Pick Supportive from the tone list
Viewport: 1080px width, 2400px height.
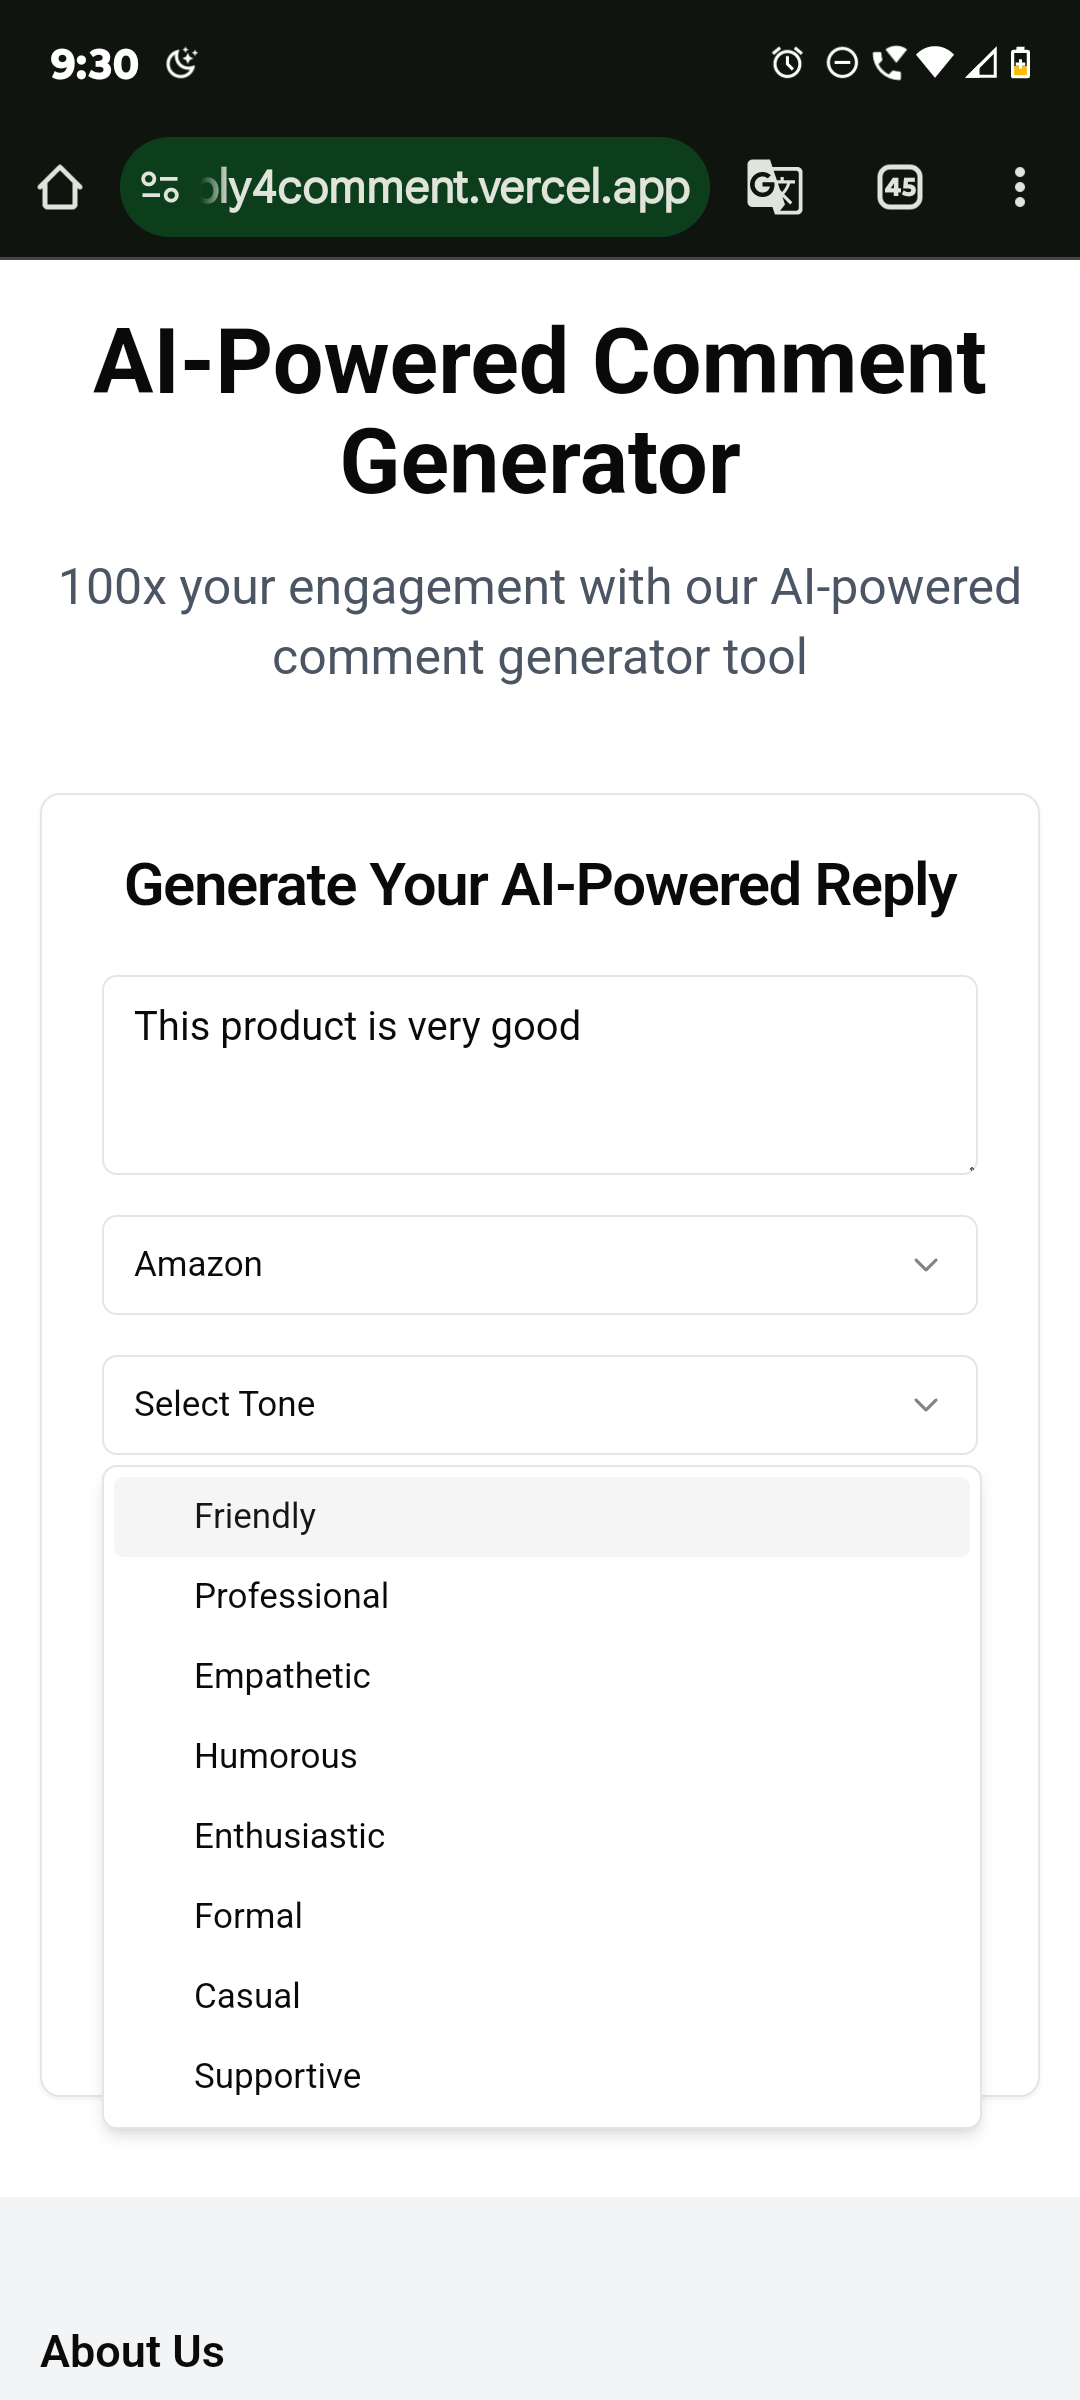pyautogui.click(x=542, y=2076)
